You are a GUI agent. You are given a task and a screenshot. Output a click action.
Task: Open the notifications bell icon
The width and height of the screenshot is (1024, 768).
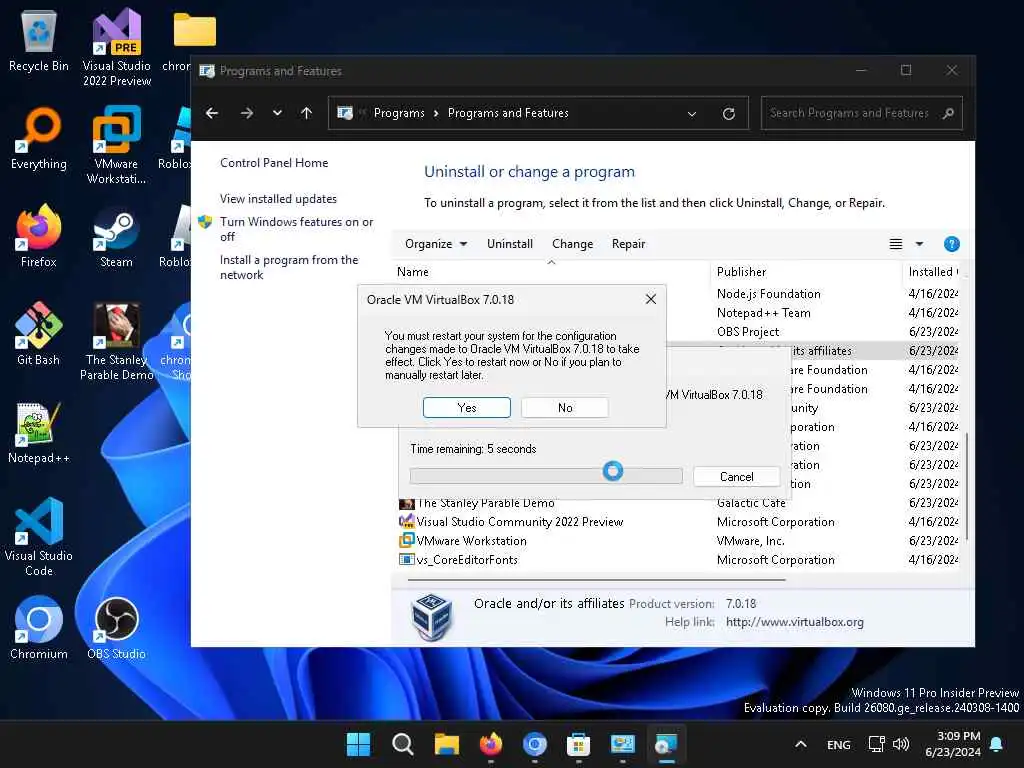point(997,744)
